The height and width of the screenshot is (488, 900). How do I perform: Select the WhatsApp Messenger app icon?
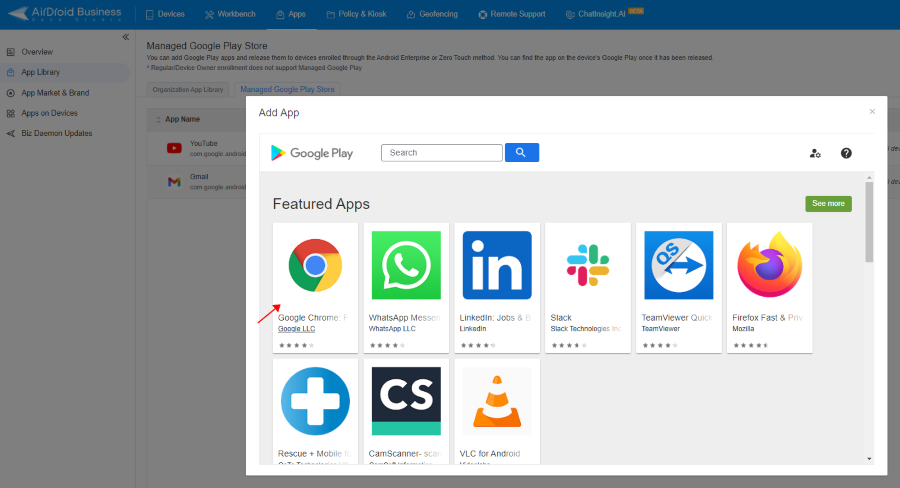pos(406,265)
